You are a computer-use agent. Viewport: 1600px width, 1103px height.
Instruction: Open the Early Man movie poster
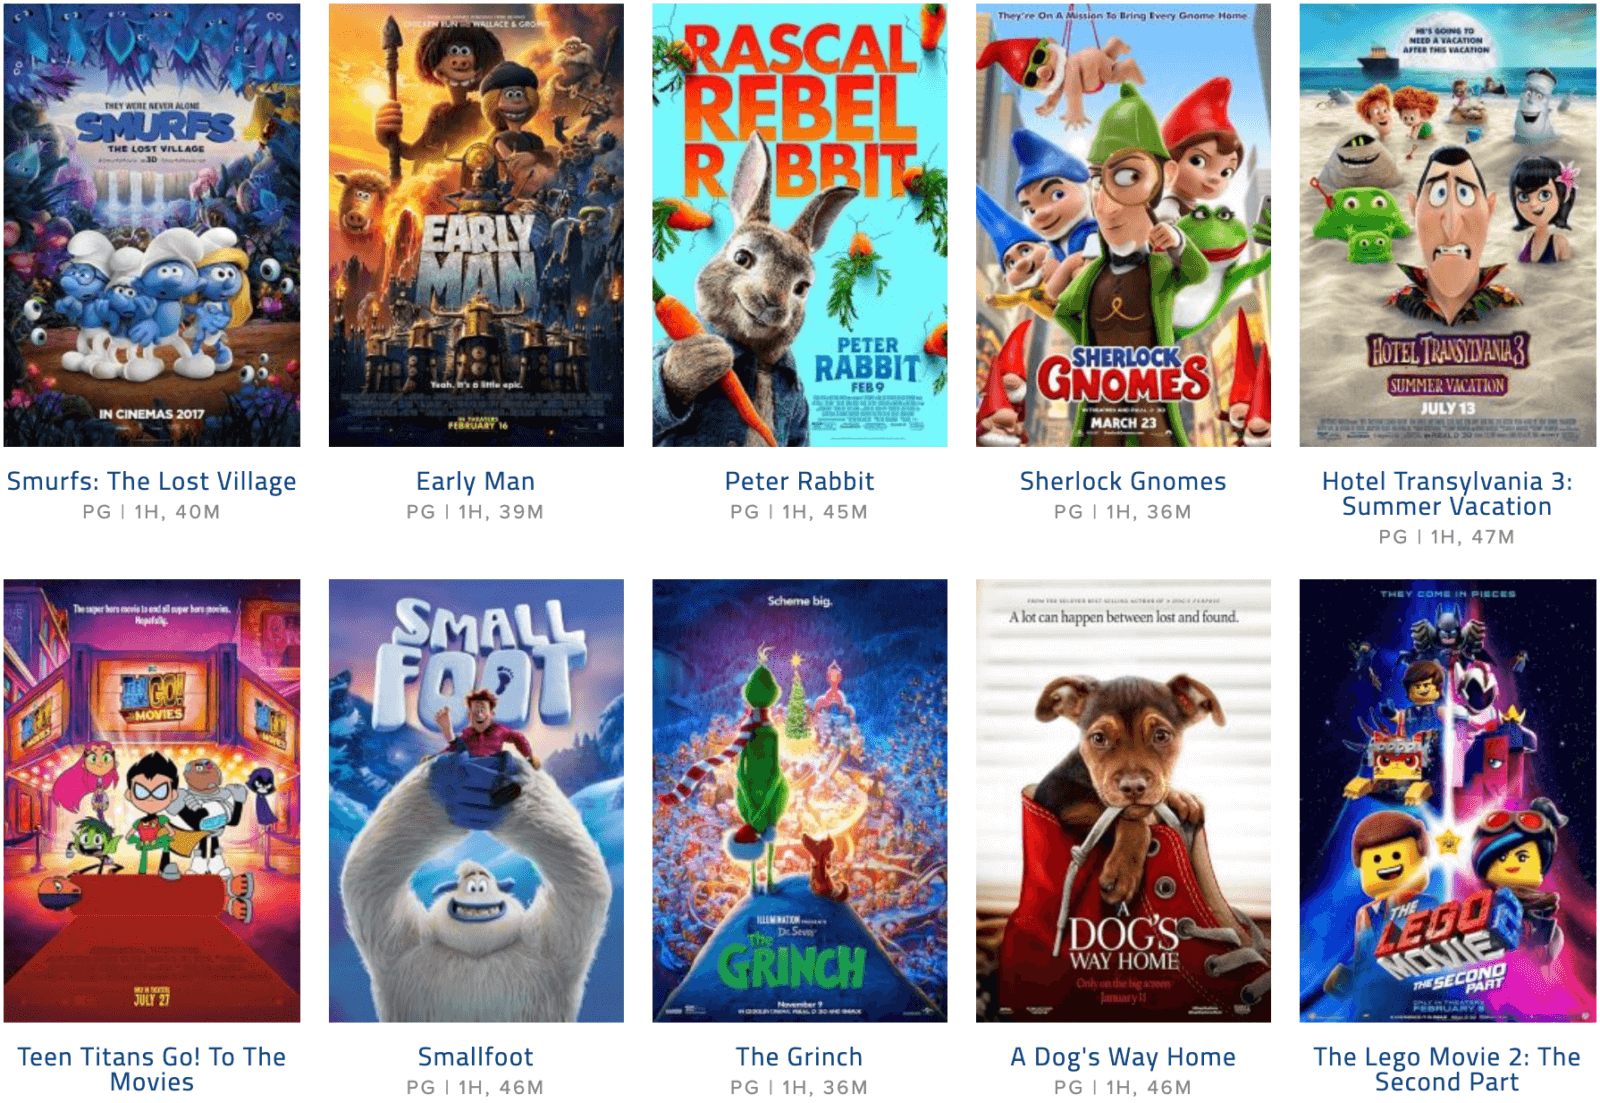click(x=476, y=225)
